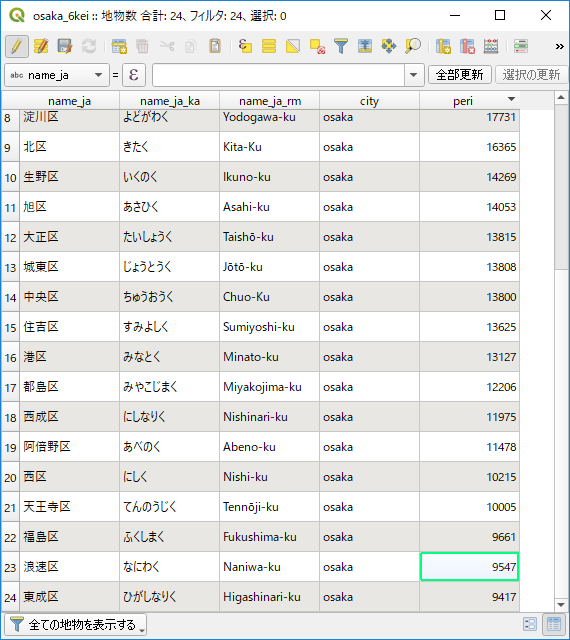Toggle editing mode pencil icon

(x=17, y=46)
